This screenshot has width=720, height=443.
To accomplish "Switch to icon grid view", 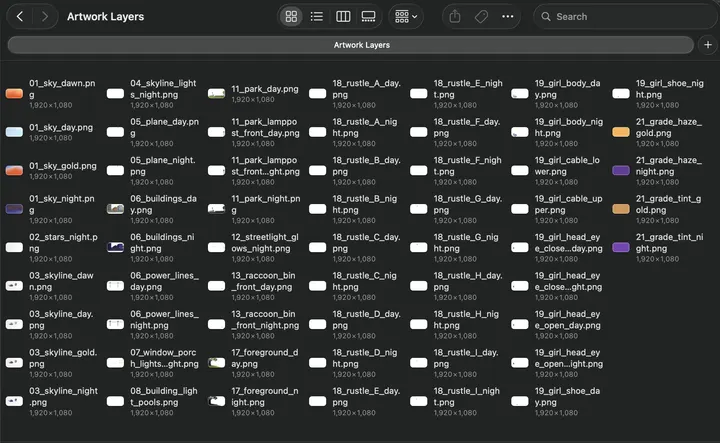I will pos(291,17).
